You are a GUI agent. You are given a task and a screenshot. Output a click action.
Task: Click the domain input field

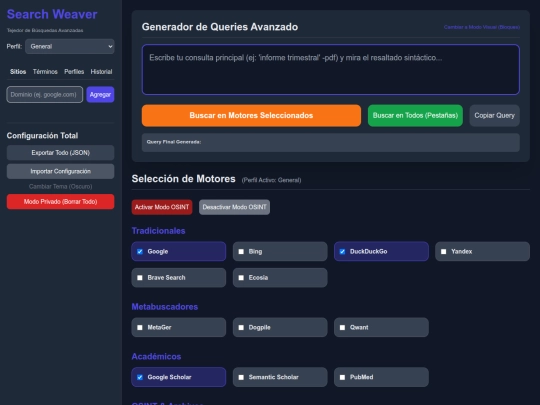coord(45,94)
